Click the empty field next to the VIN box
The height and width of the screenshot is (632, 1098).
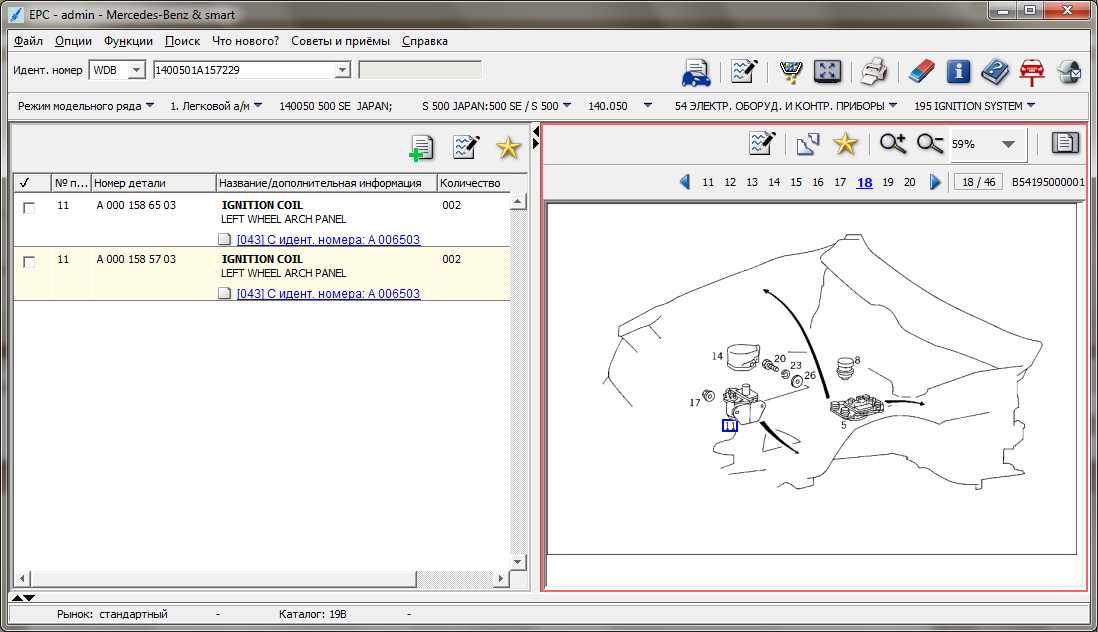pyautogui.click(x=420, y=70)
